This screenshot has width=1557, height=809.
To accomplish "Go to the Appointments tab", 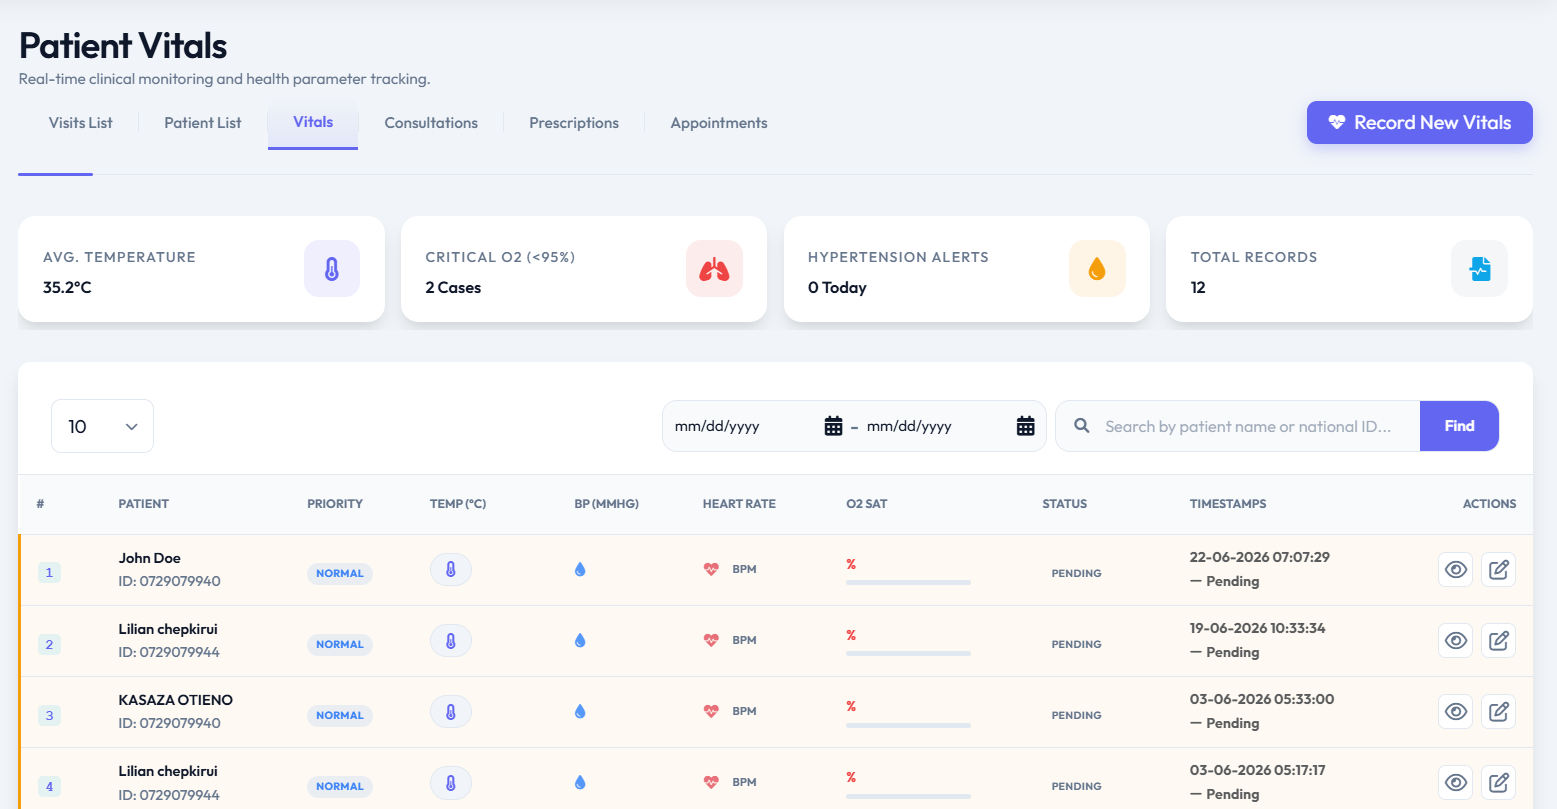I will [719, 123].
